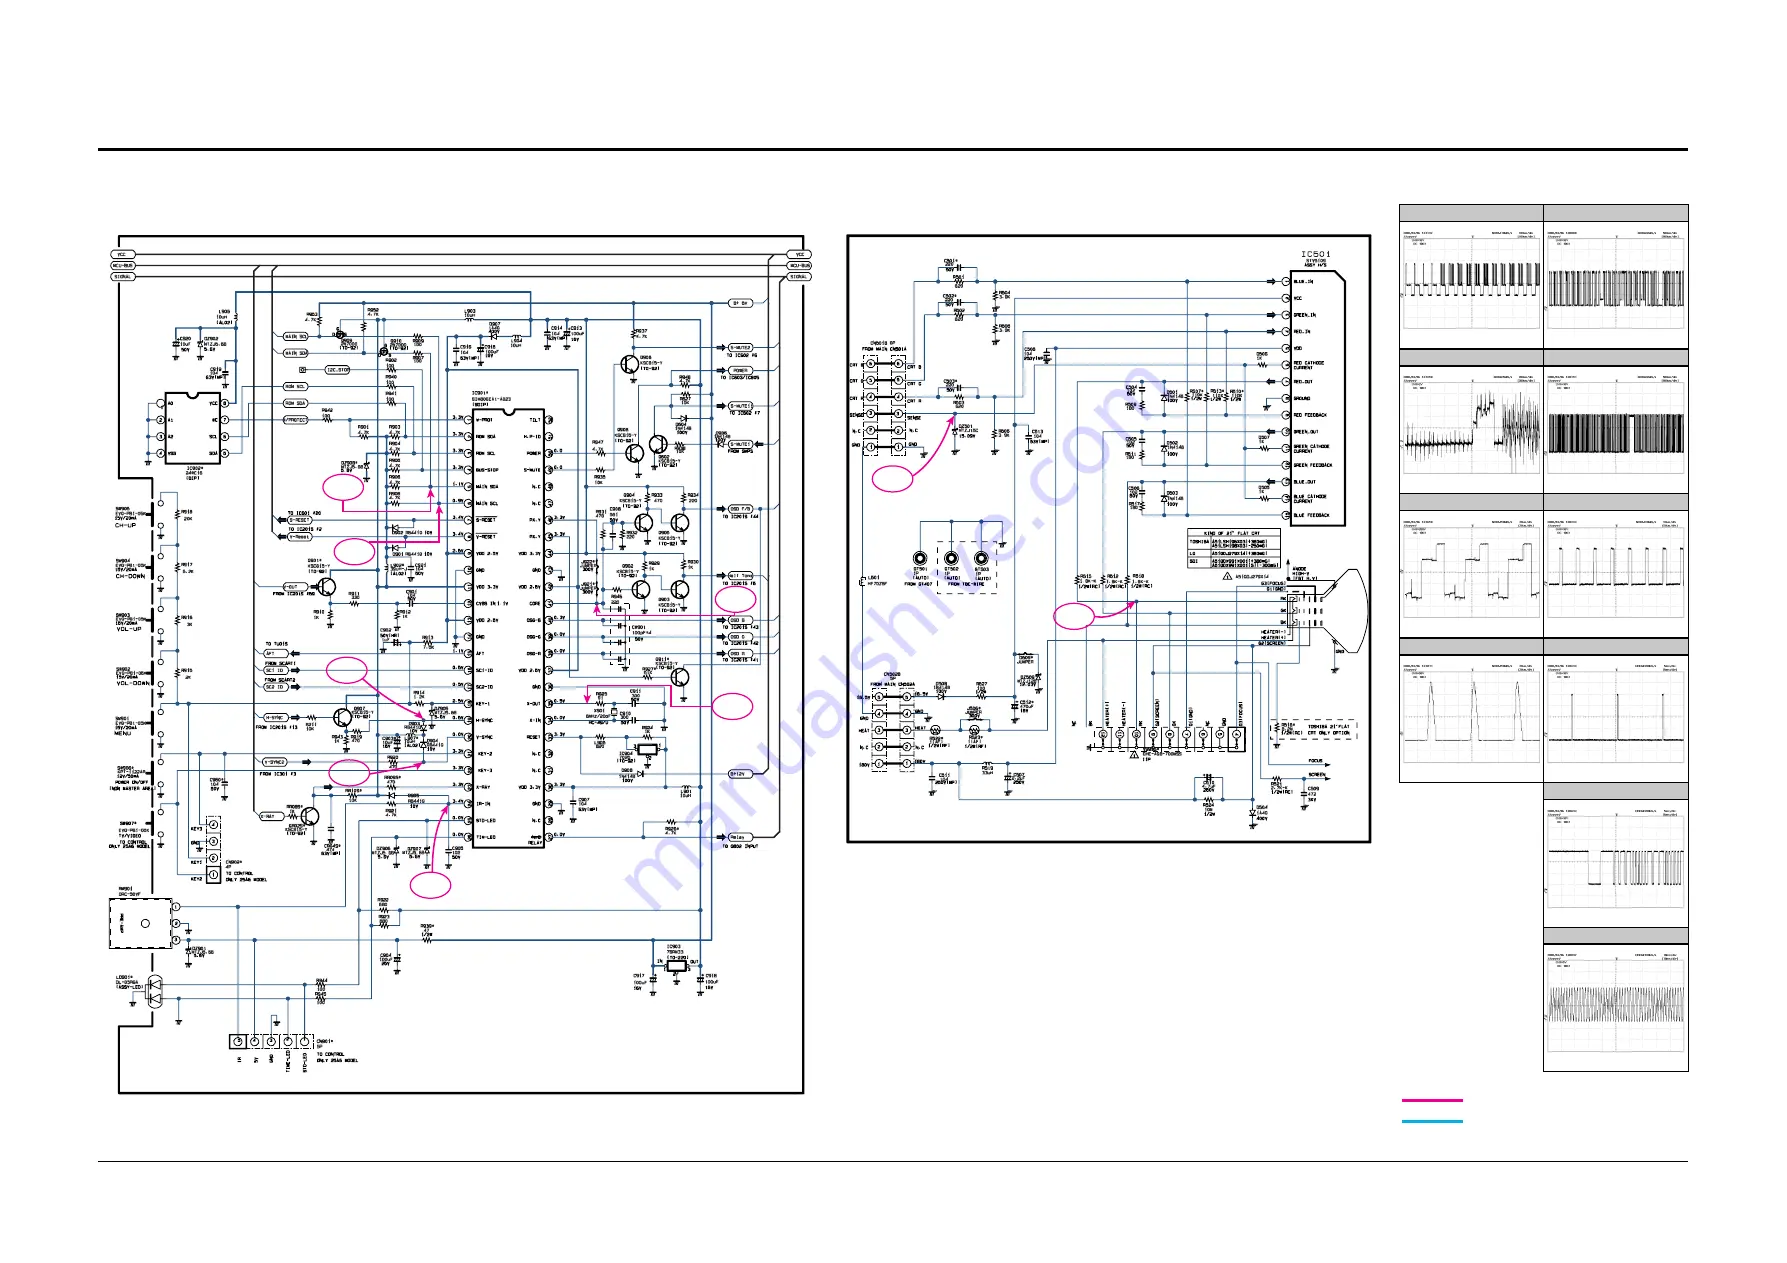Click the OSD G output tag

(738, 637)
